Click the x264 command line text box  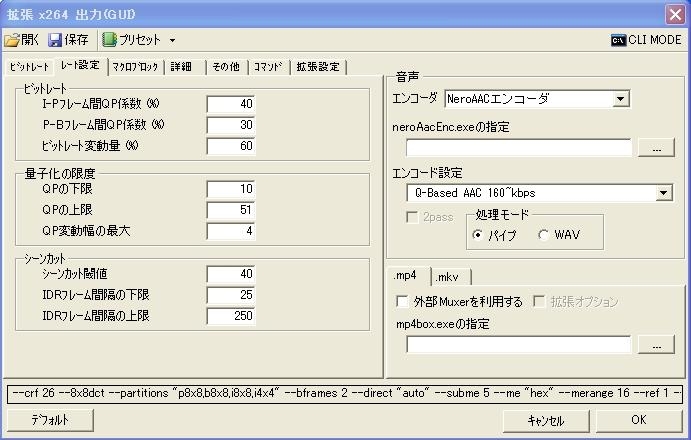point(345,394)
